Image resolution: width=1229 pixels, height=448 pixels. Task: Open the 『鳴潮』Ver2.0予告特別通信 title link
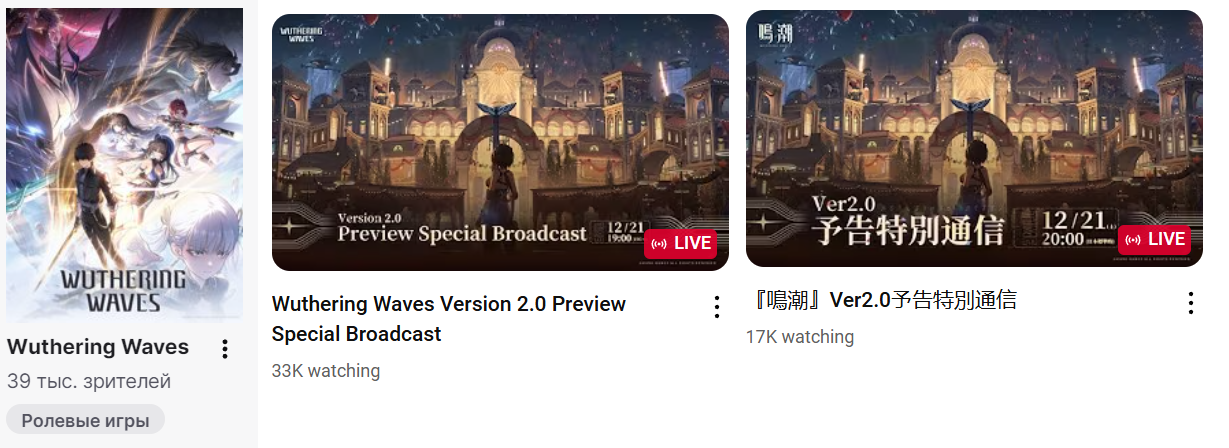click(882, 300)
